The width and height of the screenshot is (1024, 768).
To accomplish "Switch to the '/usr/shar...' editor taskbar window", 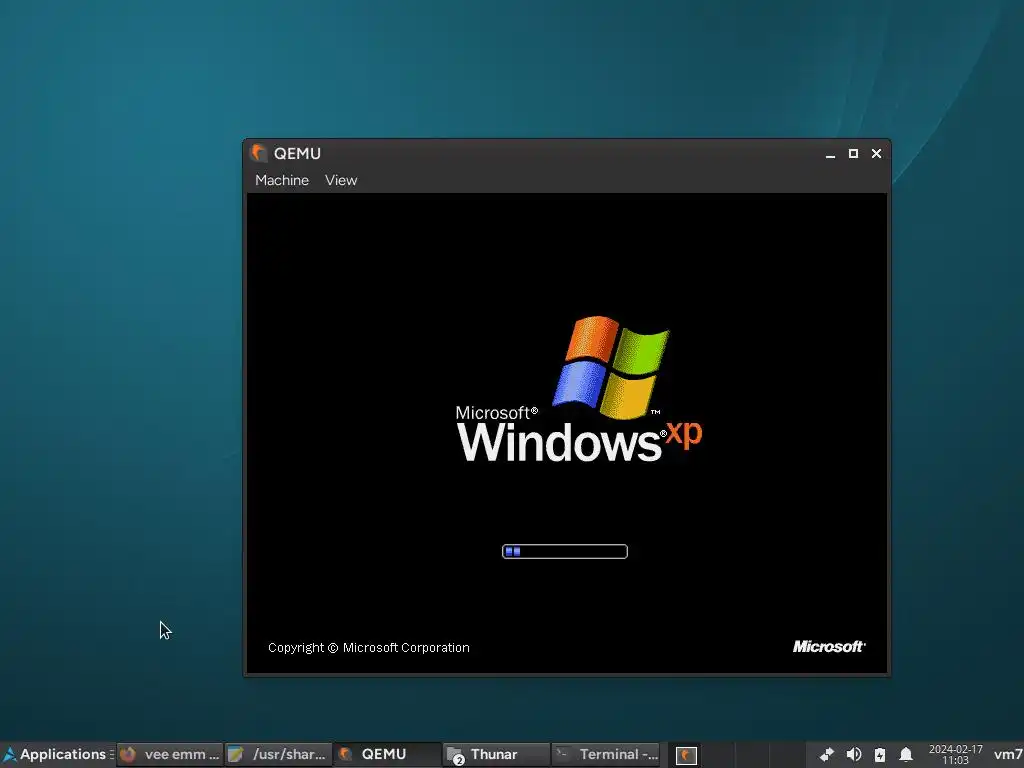I will pyautogui.click(x=278, y=754).
